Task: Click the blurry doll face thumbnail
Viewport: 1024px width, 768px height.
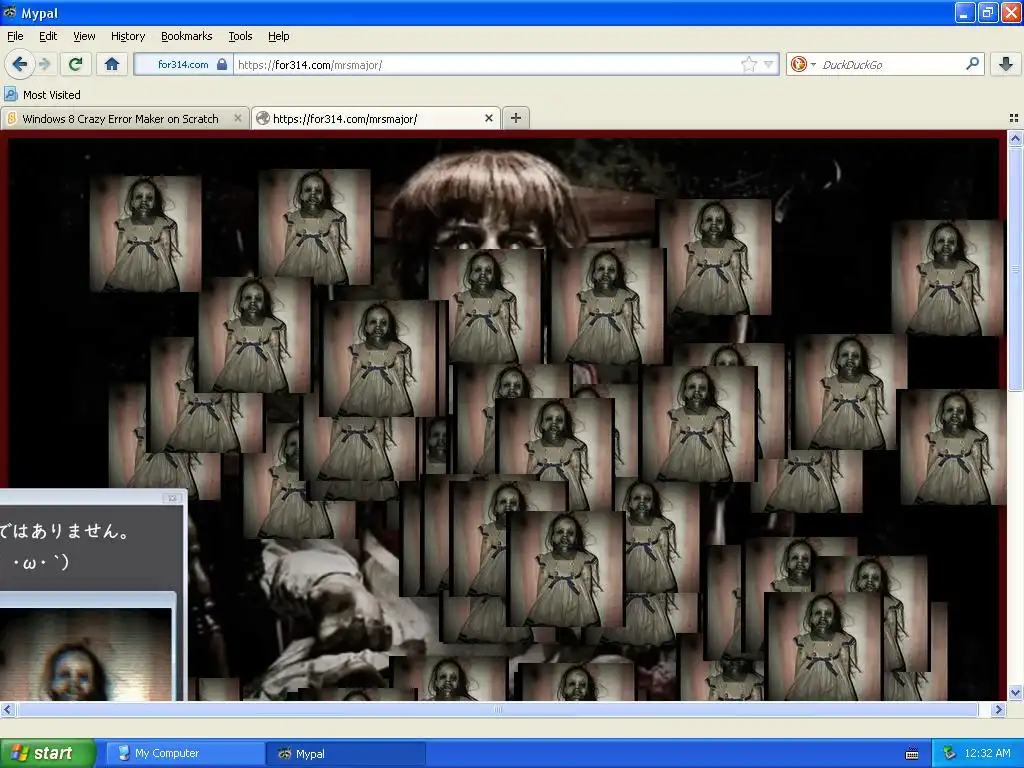Action: point(85,654)
